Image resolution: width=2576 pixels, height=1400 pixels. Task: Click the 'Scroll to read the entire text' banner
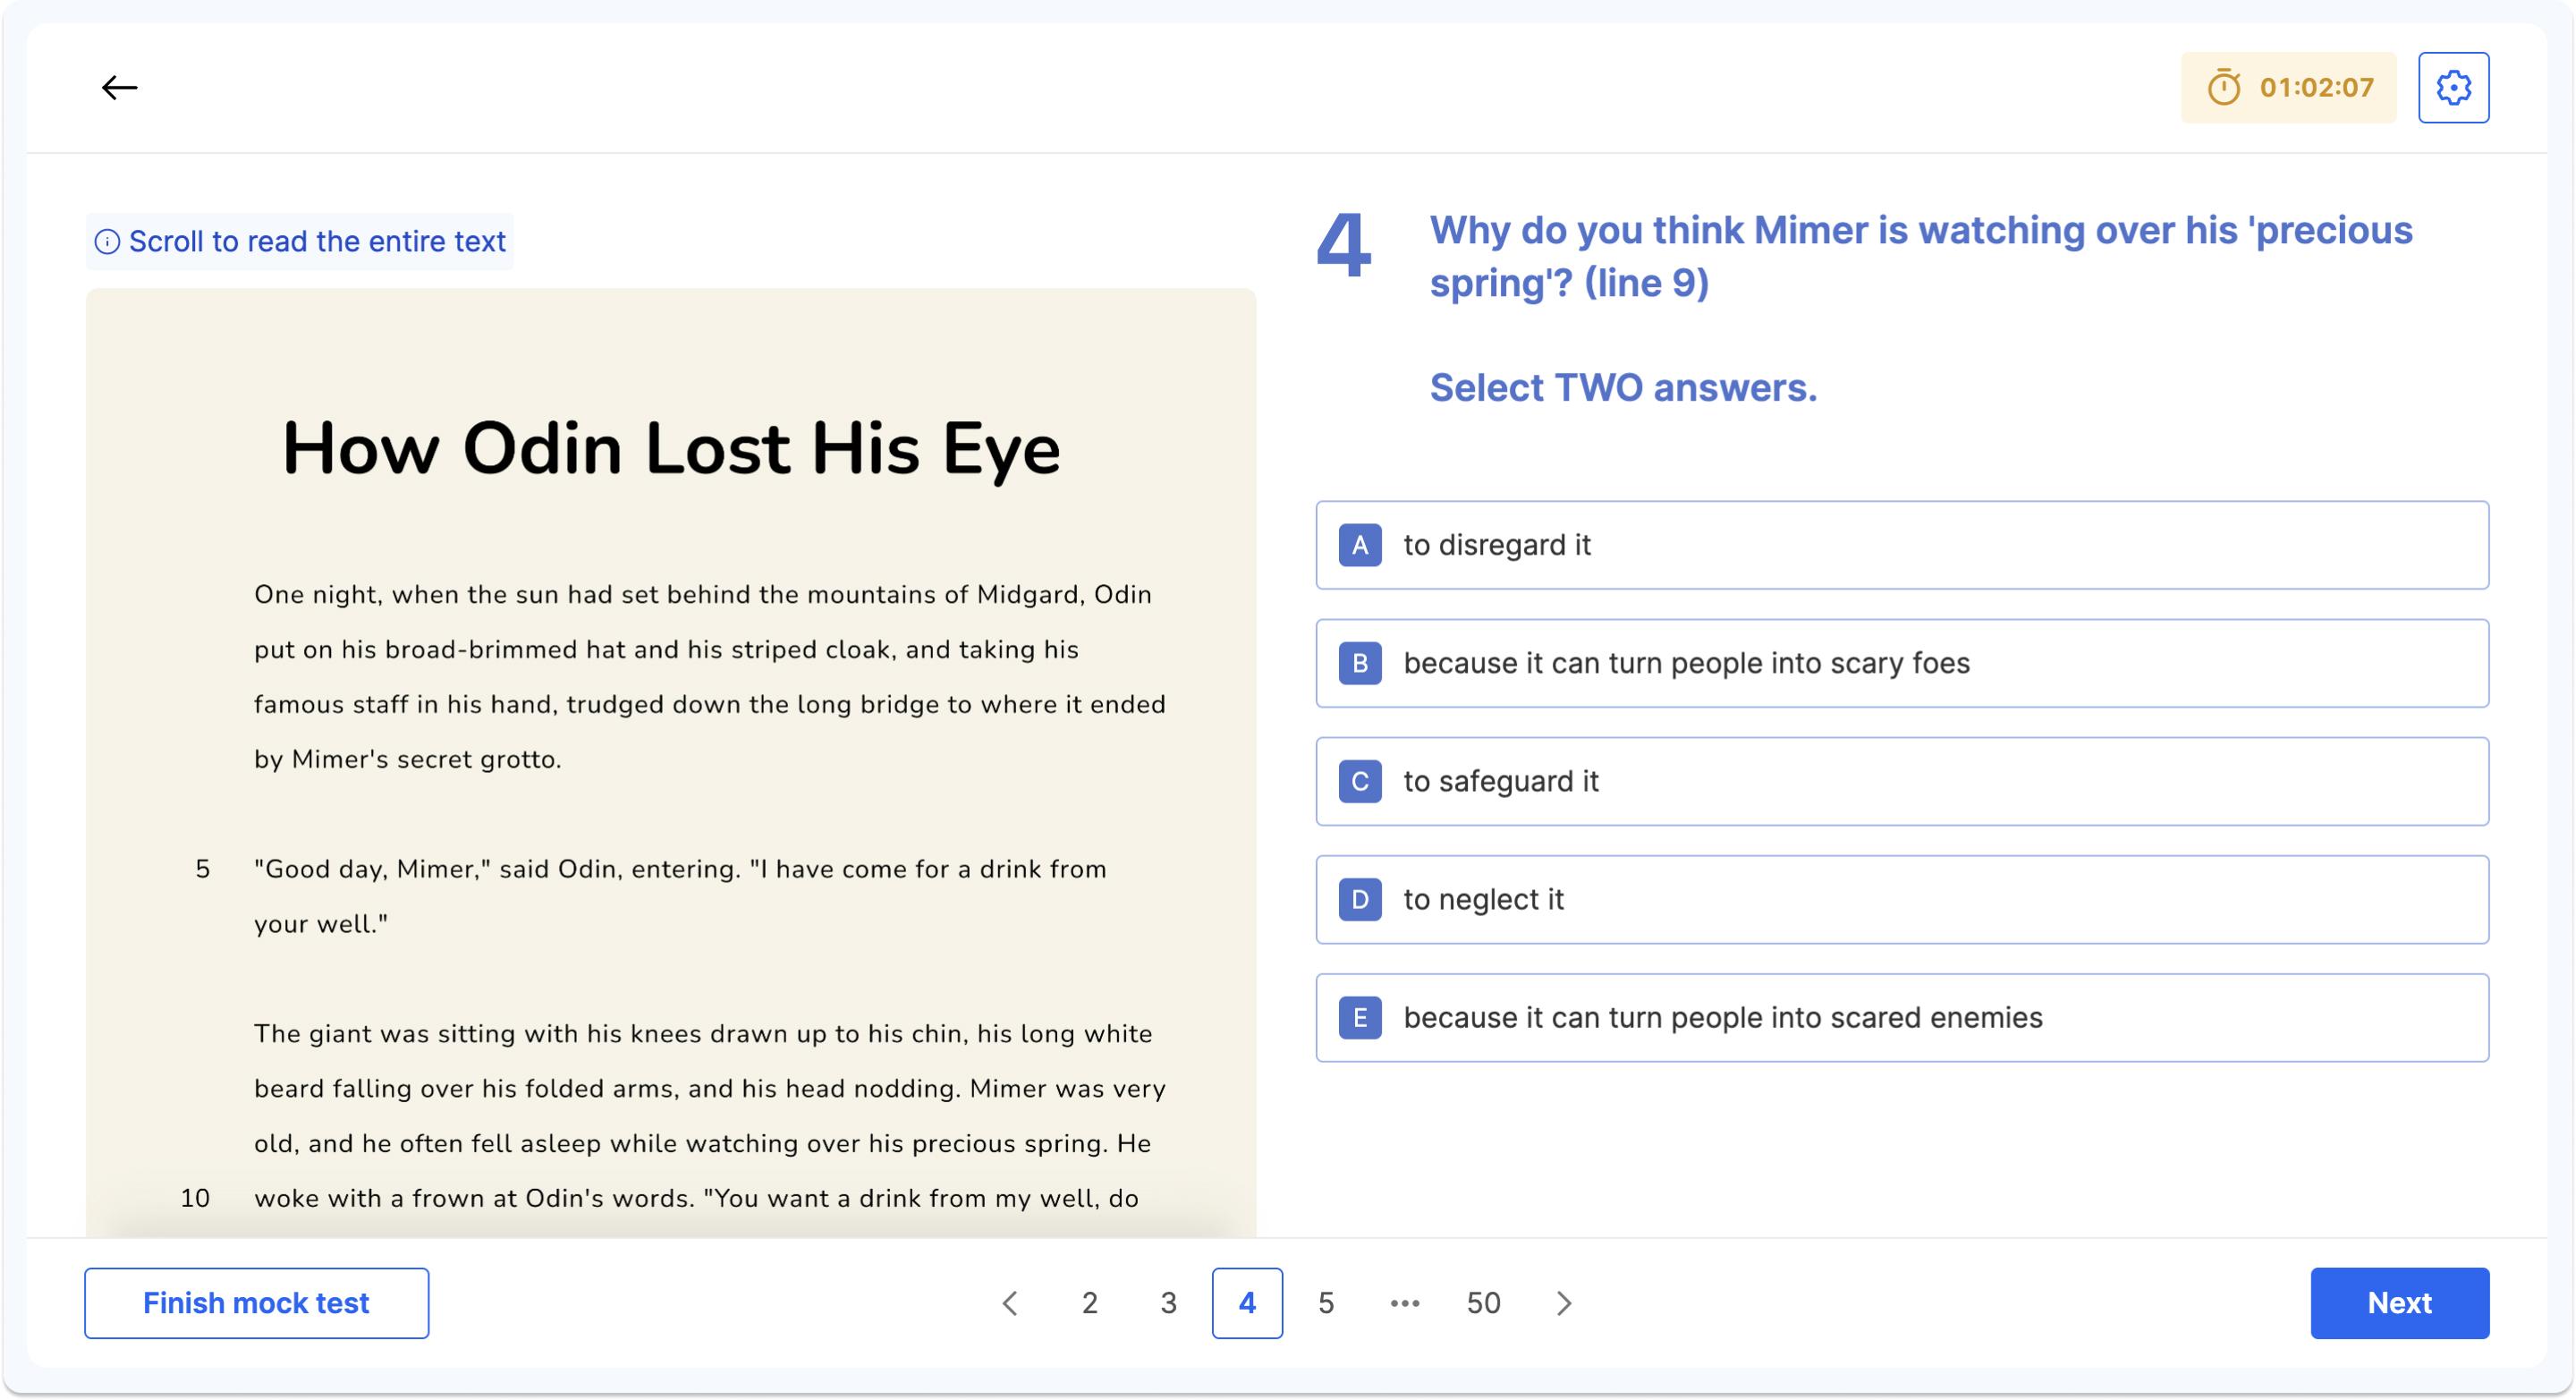[x=300, y=240]
